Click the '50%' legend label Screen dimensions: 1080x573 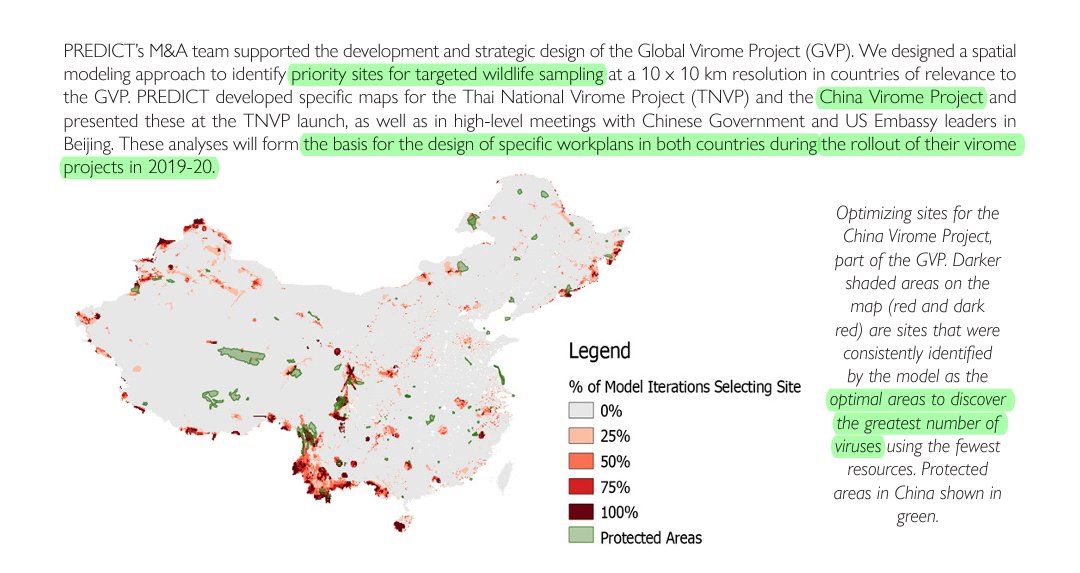pyautogui.click(x=615, y=461)
